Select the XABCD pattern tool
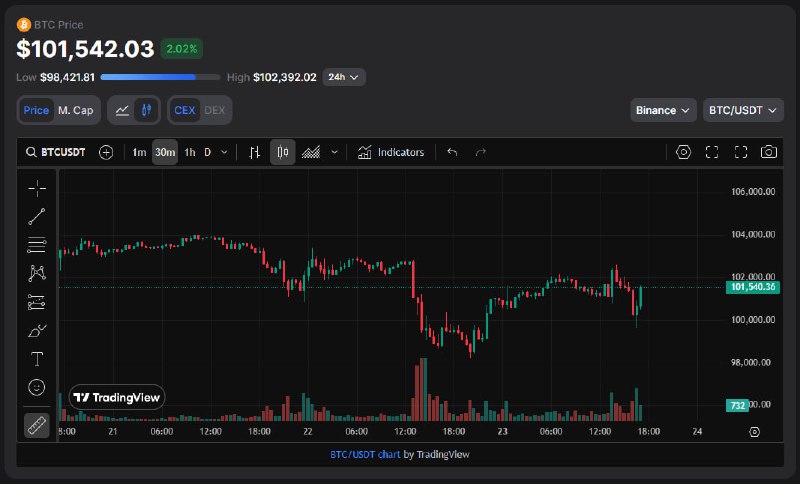Image resolution: width=800 pixels, height=484 pixels. point(37,273)
